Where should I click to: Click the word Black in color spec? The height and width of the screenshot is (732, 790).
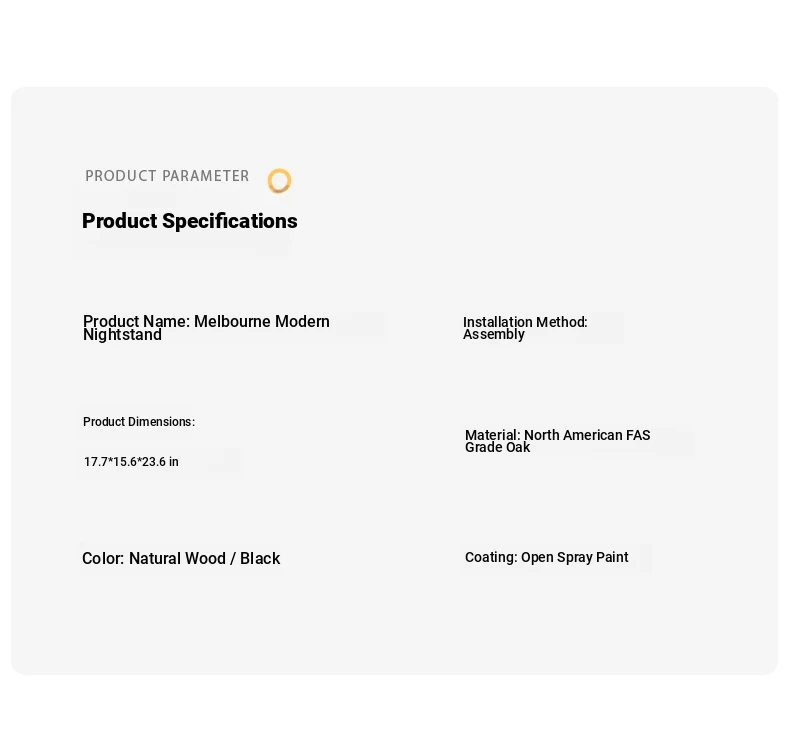pyautogui.click(x=260, y=558)
